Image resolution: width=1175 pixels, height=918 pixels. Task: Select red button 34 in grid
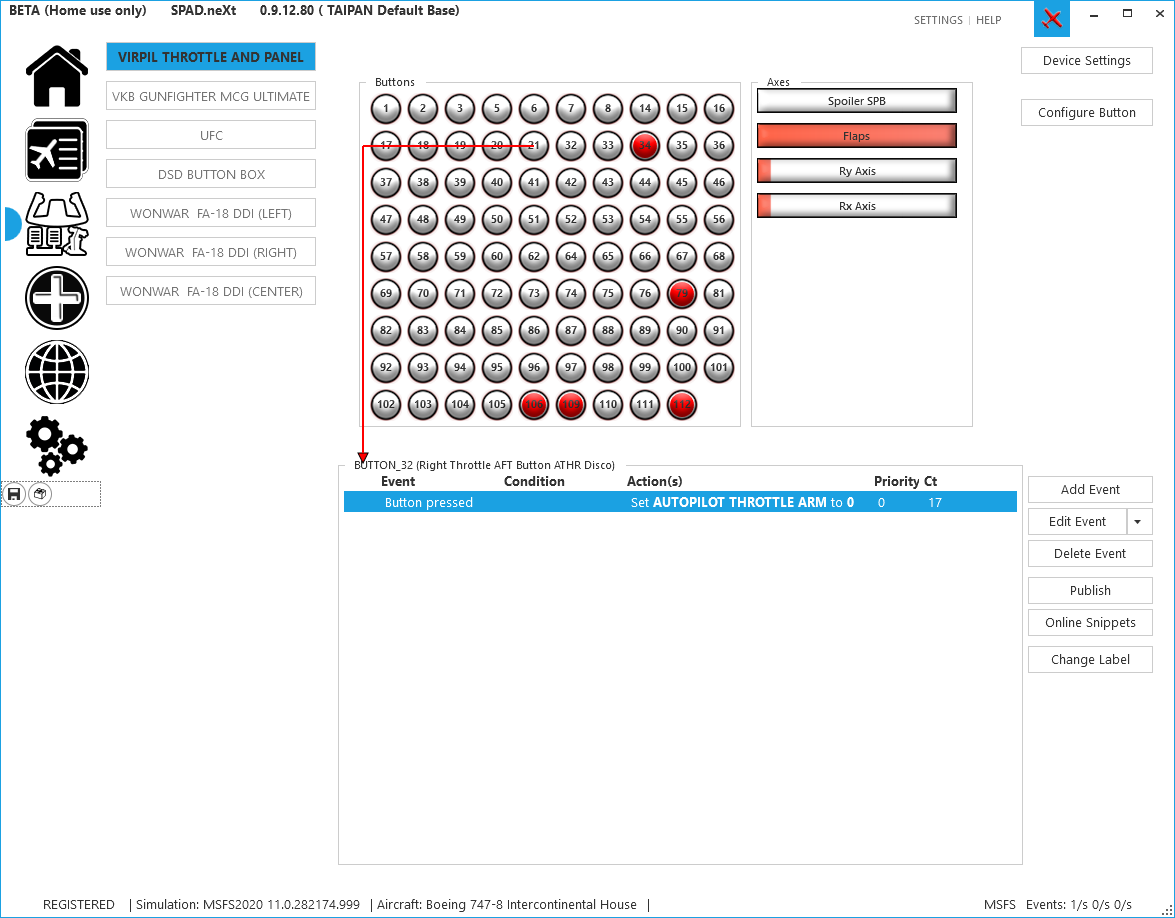click(x=645, y=146)
